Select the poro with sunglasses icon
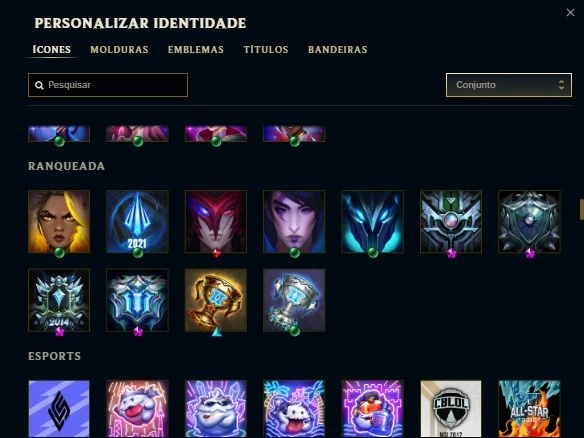Viewport: 584px width, 438px height. click(216, 409)
